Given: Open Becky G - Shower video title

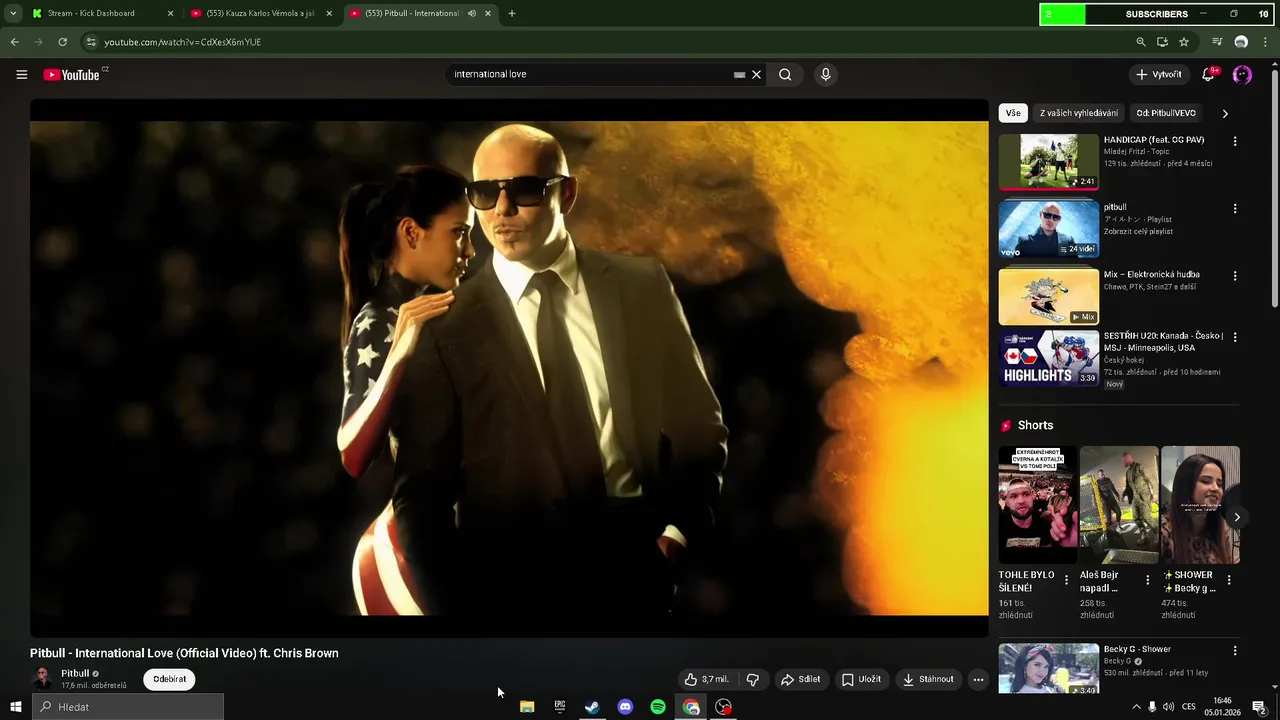Looking at the screenshot, I should [x=1137, y=649].
